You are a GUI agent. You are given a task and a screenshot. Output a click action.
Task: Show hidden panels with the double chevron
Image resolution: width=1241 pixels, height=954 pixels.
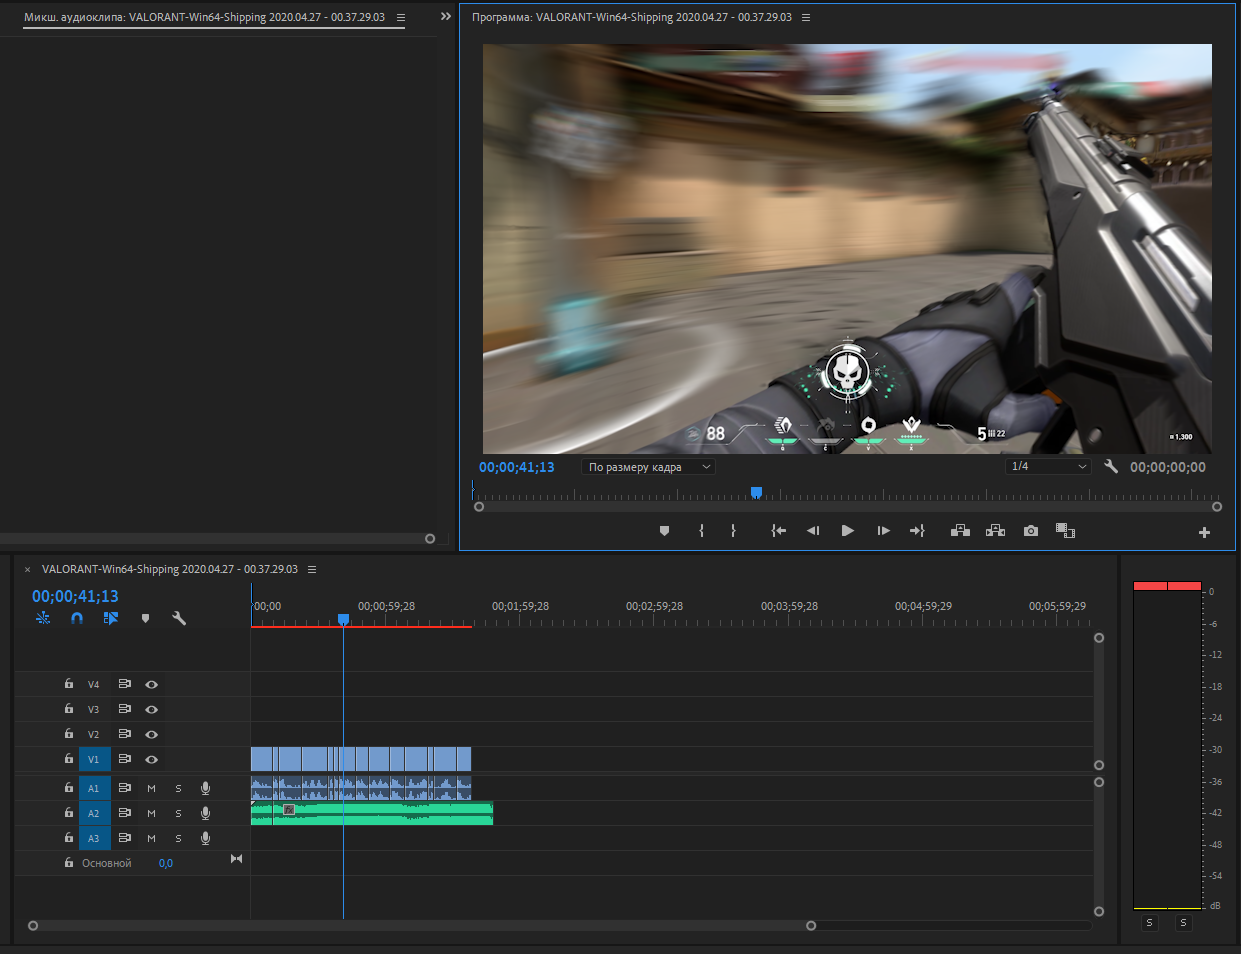(x=446, y=16)
